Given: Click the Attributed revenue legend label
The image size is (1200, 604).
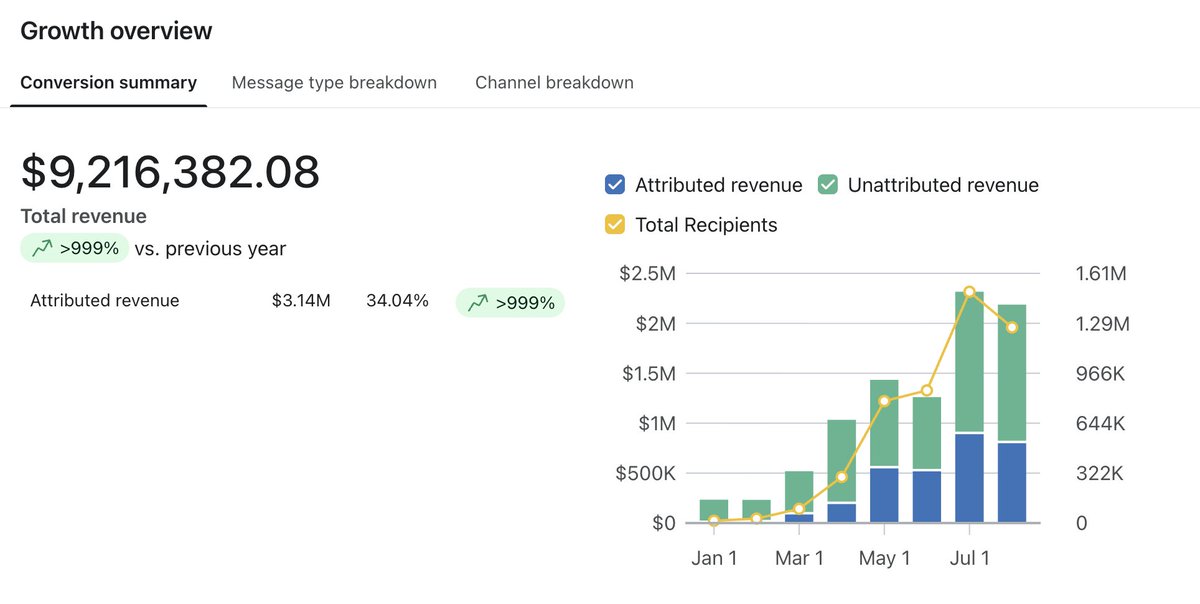Looking at the screenshot, I should coord(718,185).
